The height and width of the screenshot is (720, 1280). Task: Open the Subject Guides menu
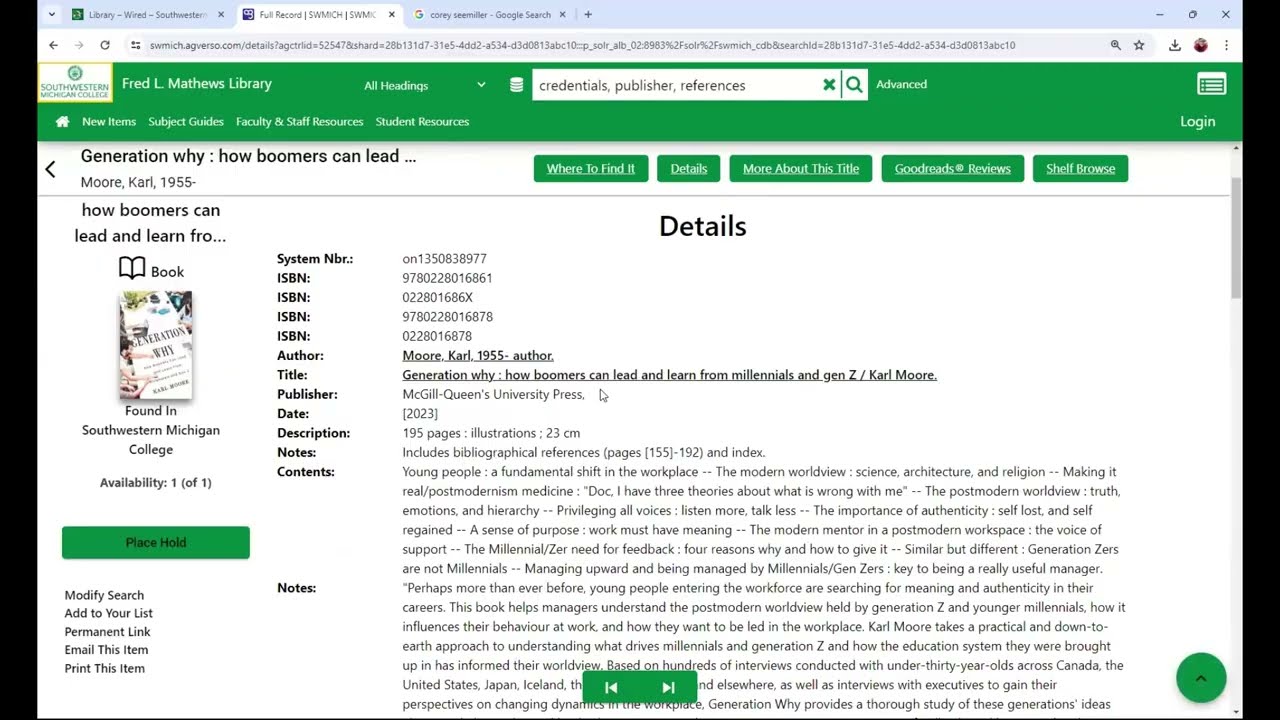[x=186, y=122]
